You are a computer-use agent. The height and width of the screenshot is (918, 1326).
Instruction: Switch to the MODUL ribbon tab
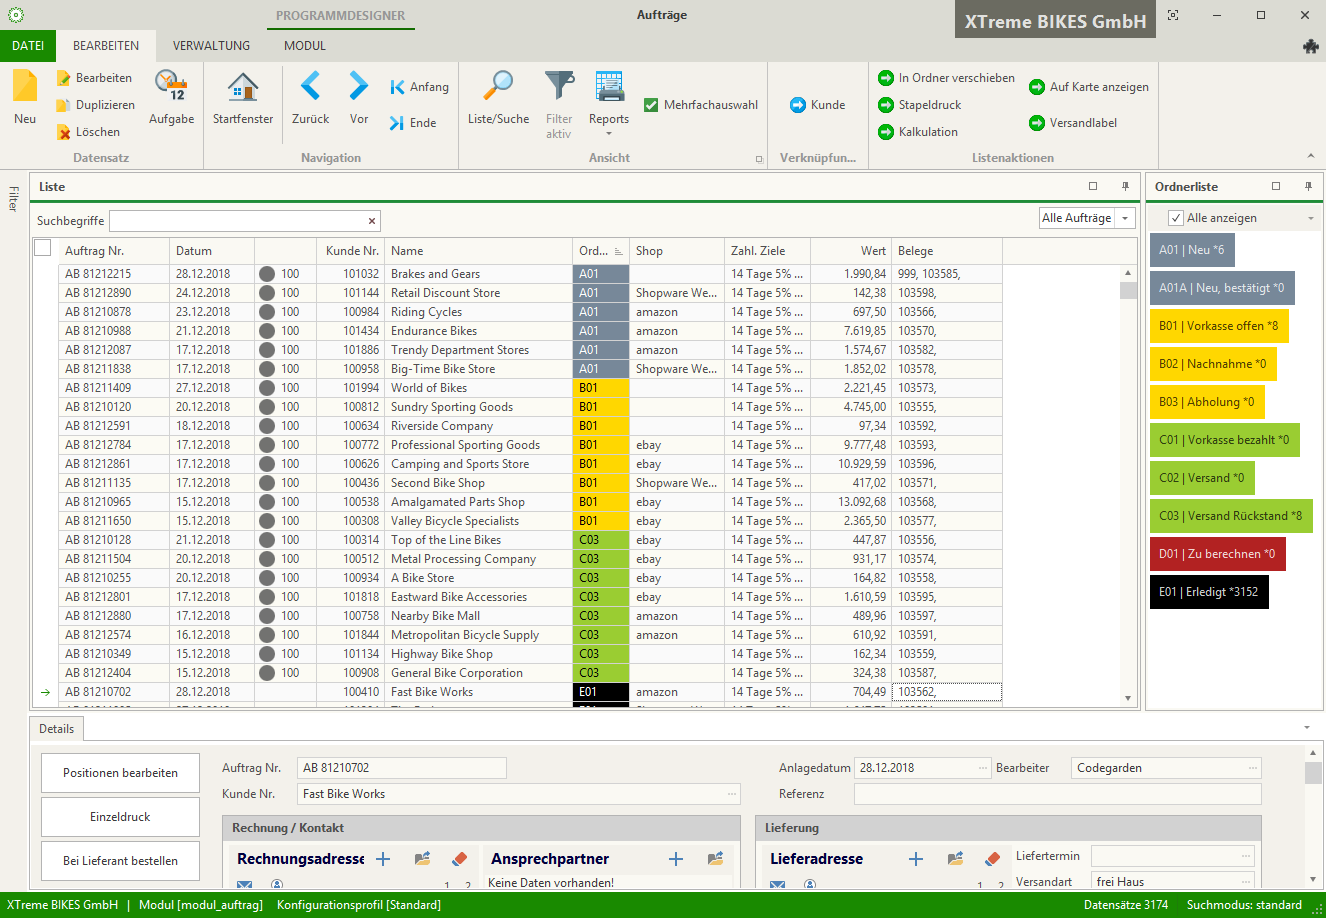click(x=305, y=46)
